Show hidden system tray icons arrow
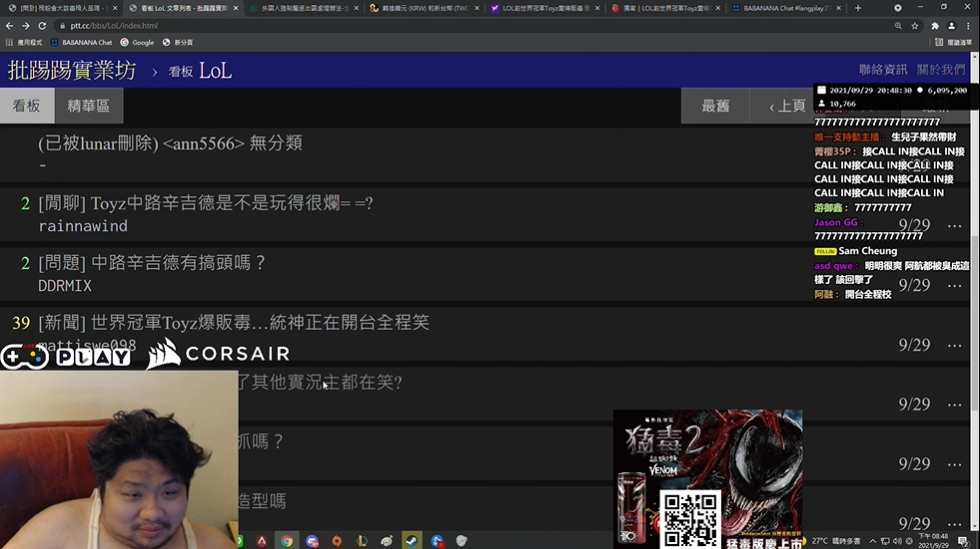 point(872,541)
